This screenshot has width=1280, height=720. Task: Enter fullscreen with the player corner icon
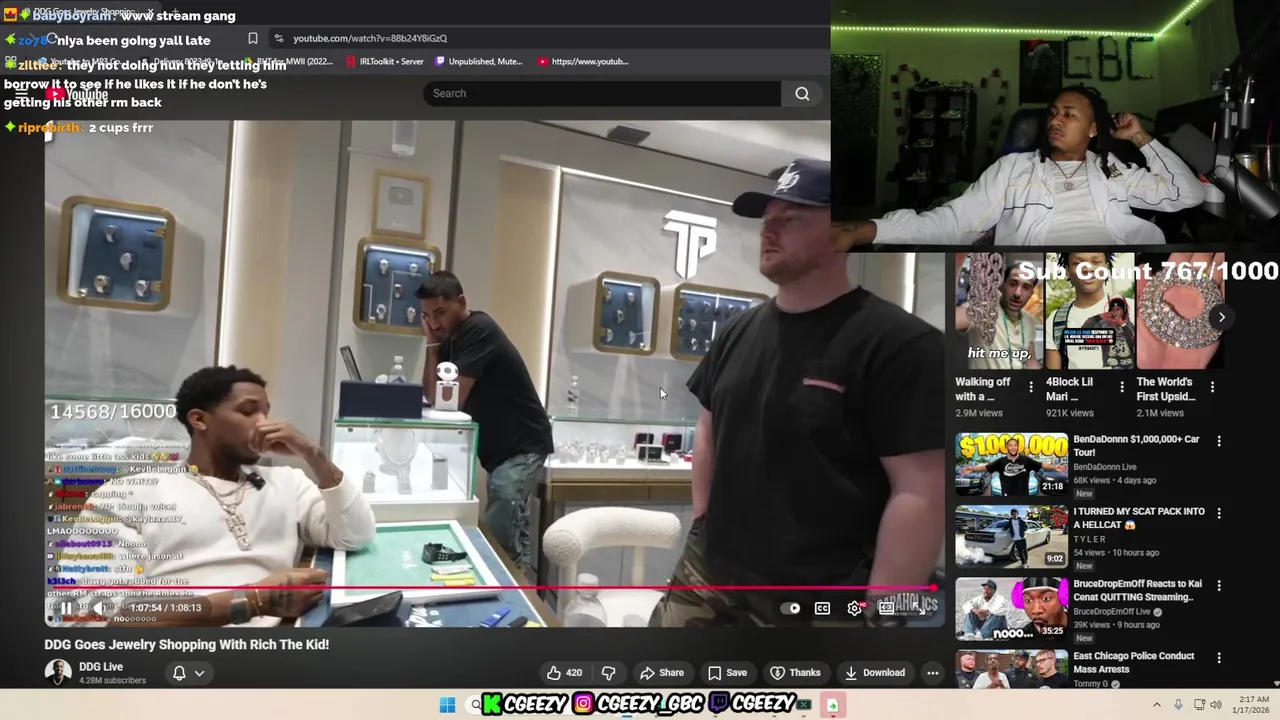click(921, 608)
